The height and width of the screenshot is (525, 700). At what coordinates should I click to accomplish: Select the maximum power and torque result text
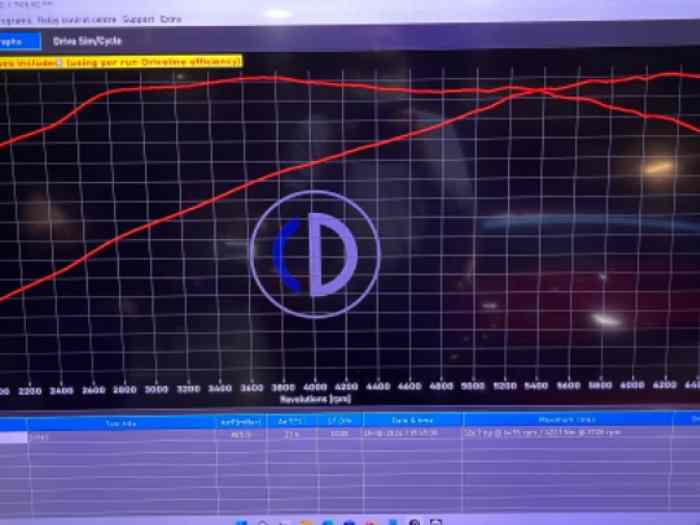click(x=542, y=433)
